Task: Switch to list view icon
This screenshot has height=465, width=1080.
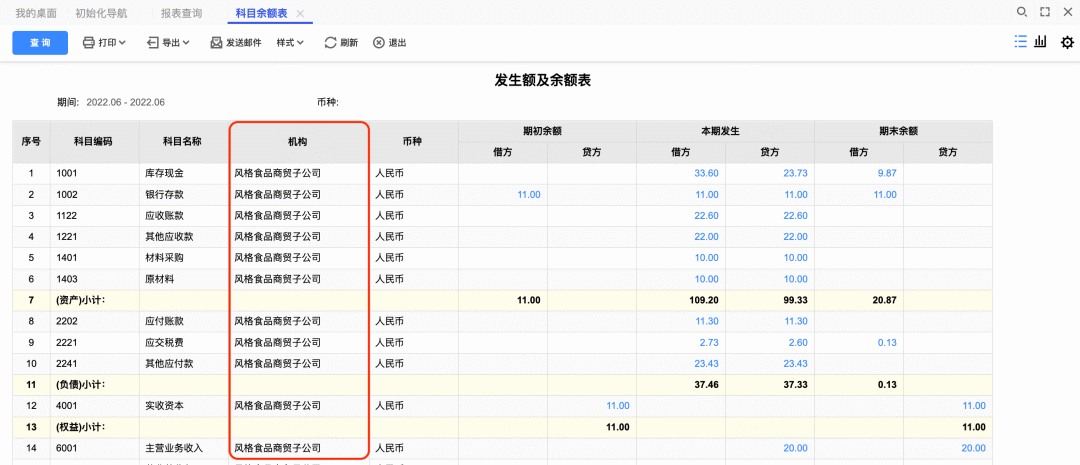Action: pyautogui.click(x=1021, y=42)
